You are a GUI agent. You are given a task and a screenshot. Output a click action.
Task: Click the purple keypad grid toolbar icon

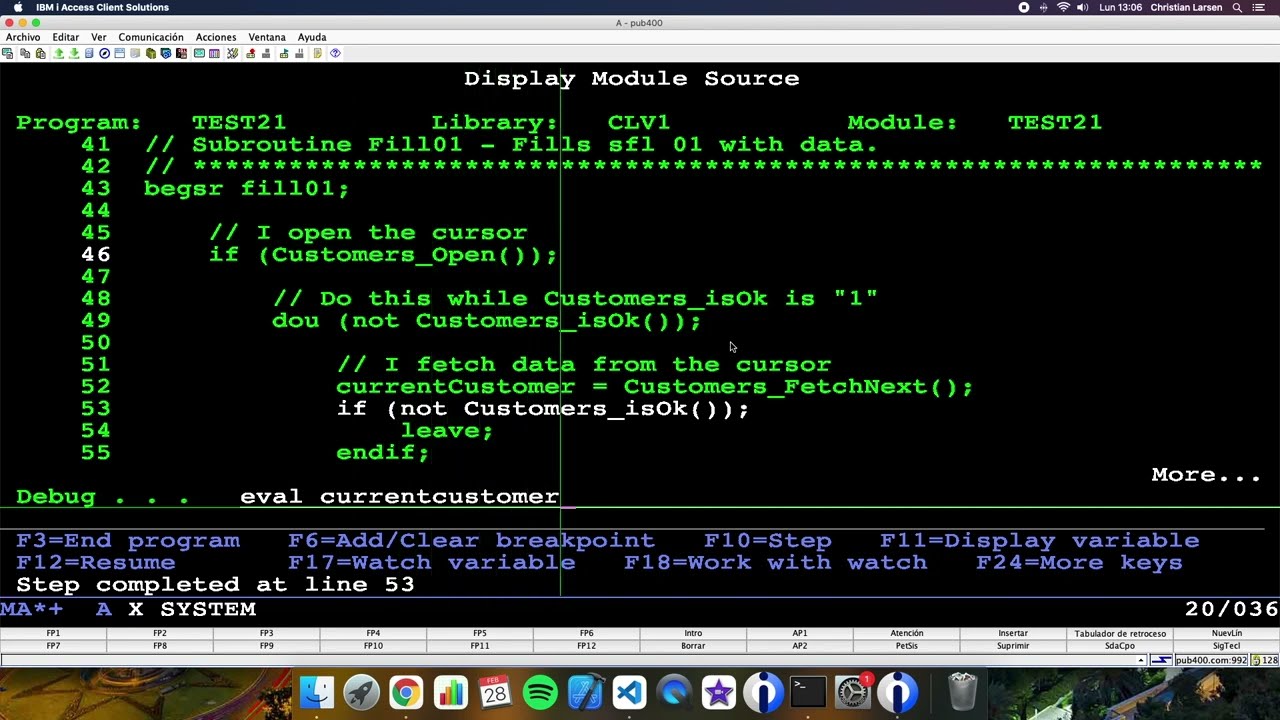coord(214,53)
